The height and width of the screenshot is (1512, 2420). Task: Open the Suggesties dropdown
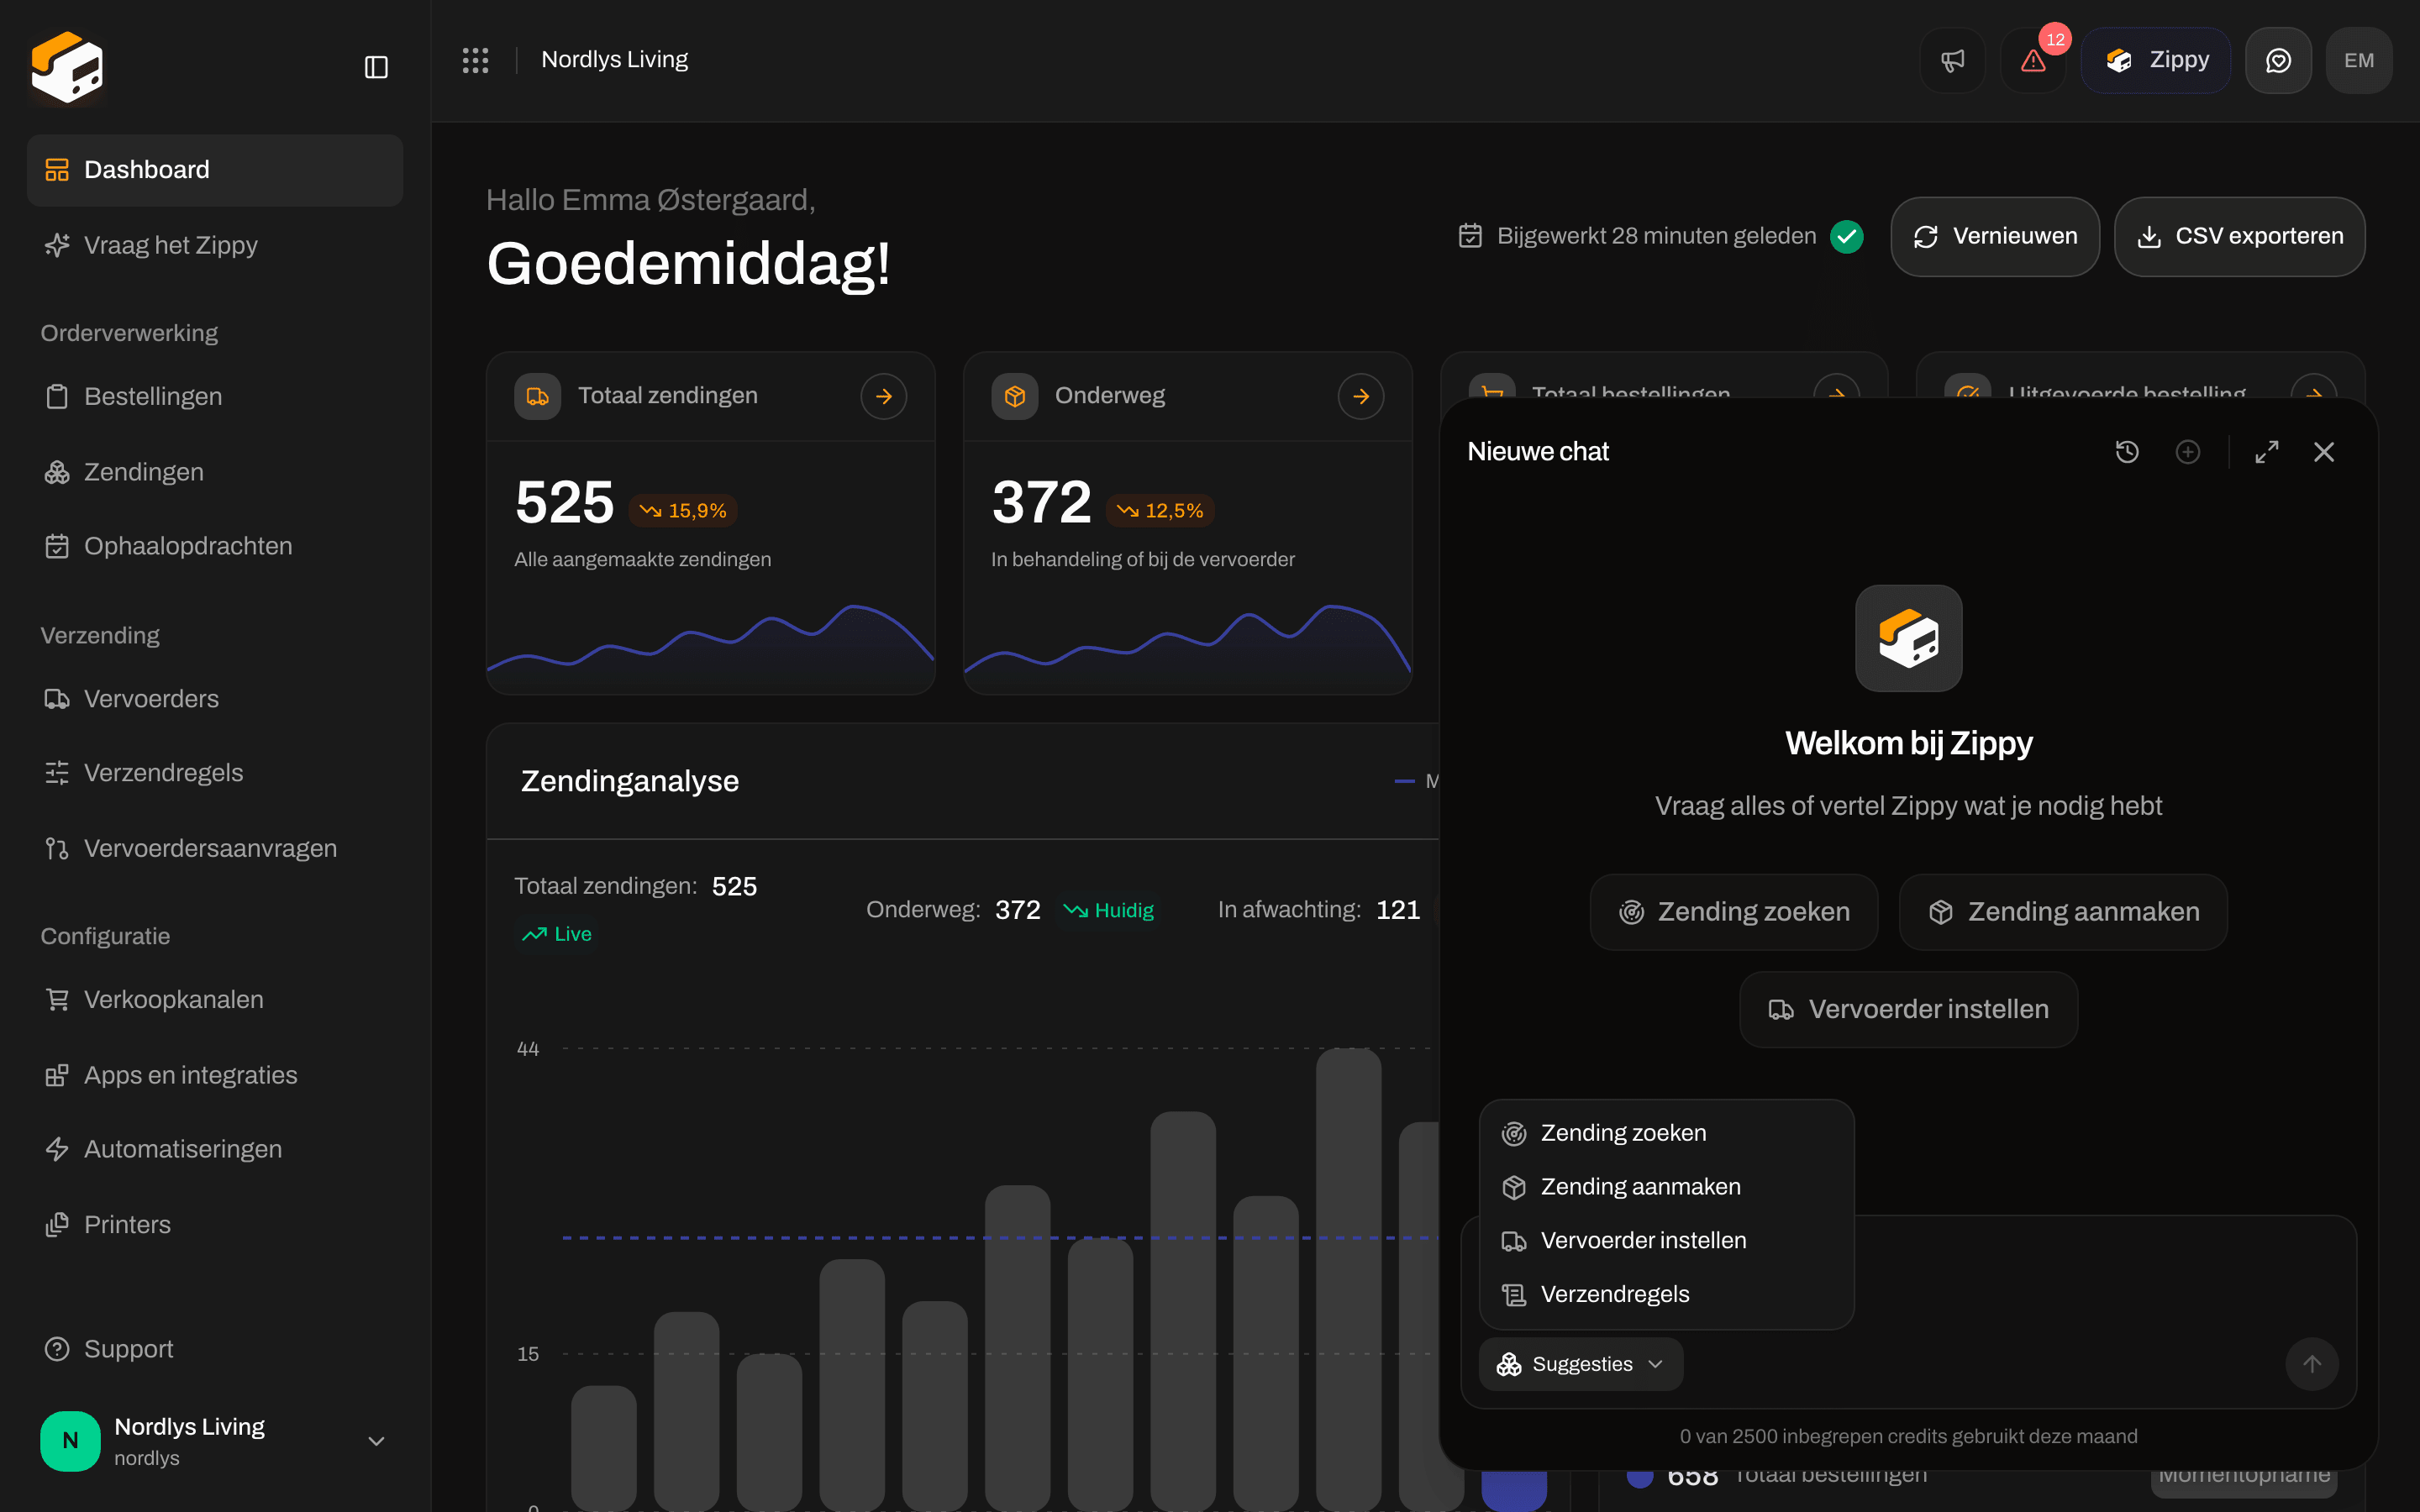point(1581,1364)
